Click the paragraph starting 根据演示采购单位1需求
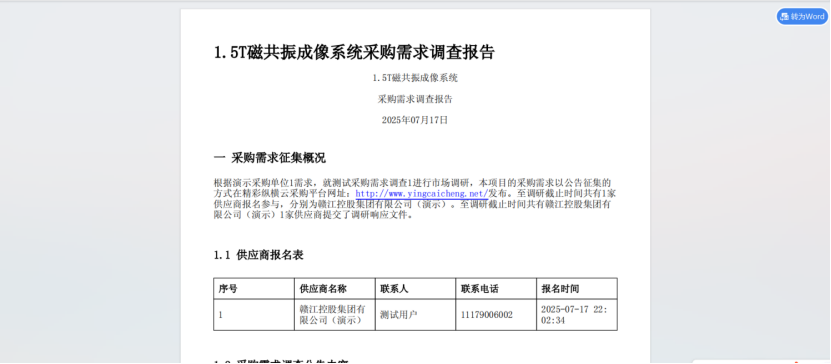 (415, 199)
